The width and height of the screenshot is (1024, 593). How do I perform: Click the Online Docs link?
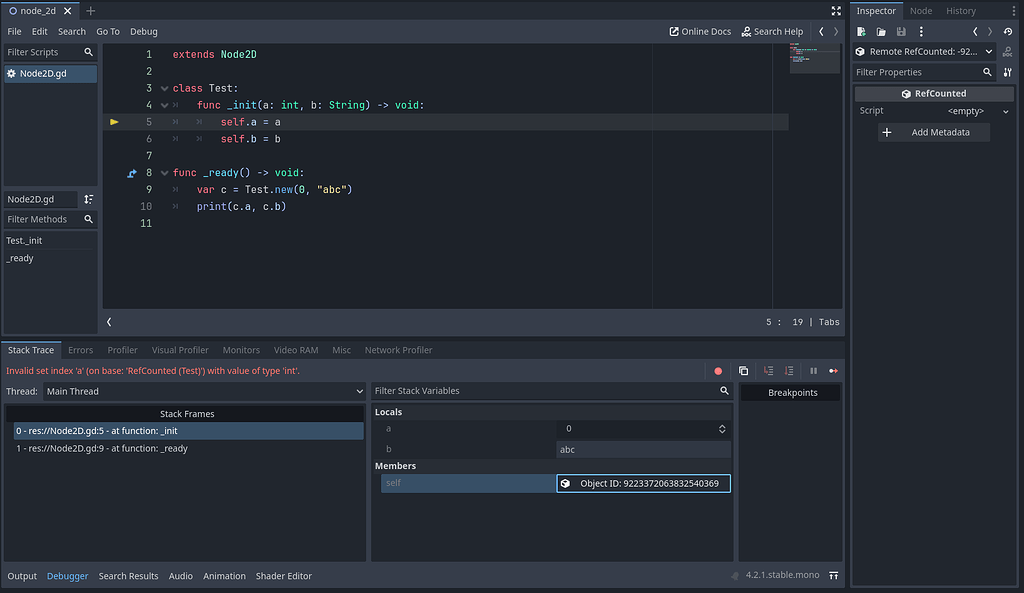pyautogui.click(x=699, y=31)
